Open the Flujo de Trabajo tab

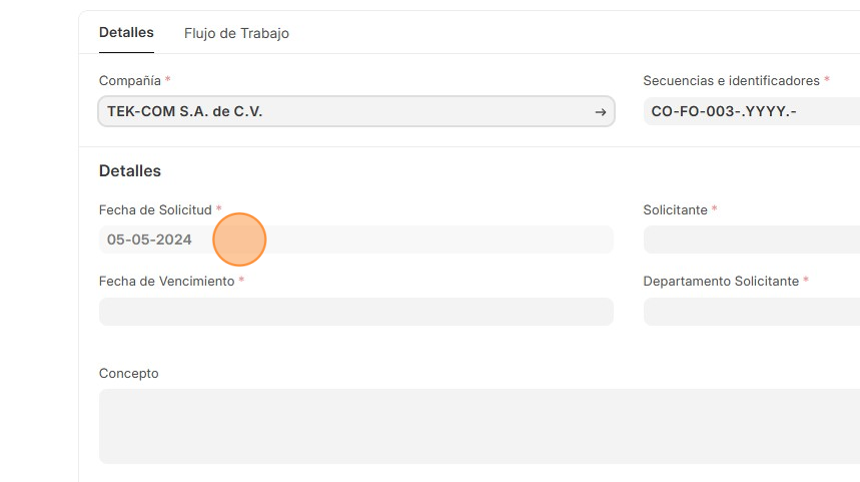pos(236,33)
